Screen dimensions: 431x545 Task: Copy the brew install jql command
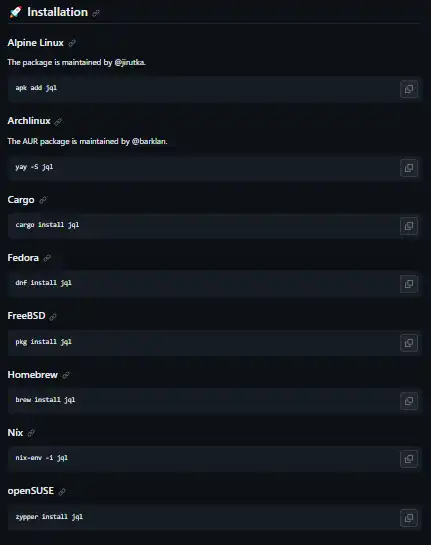point(409,401)
